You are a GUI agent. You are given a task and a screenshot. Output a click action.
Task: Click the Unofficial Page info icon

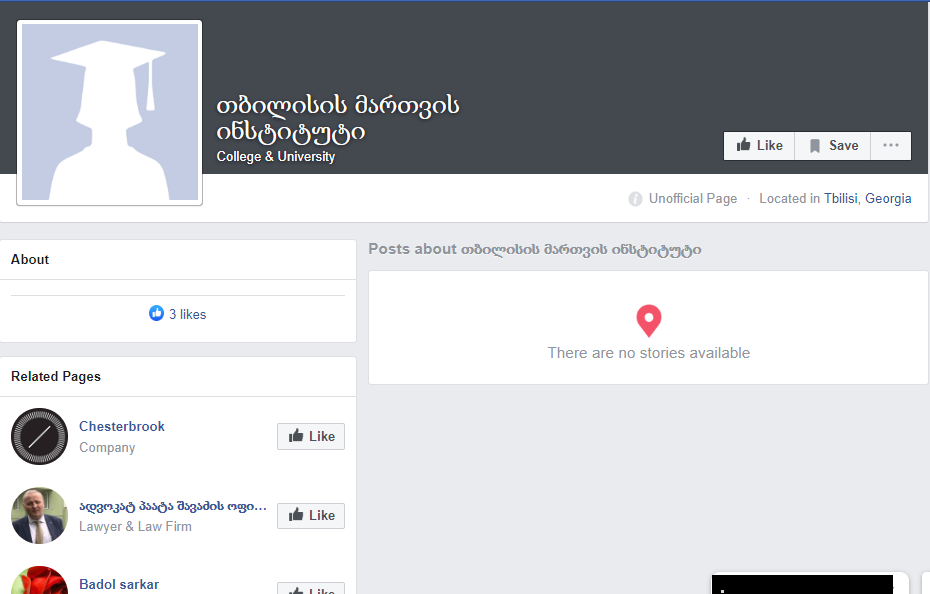click(635, 199)
